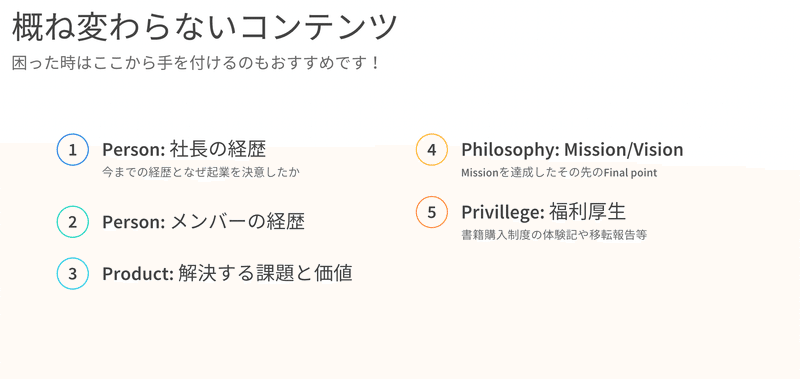Click the word 'Product:' in item 3
800x379 pixels.
pyautogui.click(x=138, y=274)
